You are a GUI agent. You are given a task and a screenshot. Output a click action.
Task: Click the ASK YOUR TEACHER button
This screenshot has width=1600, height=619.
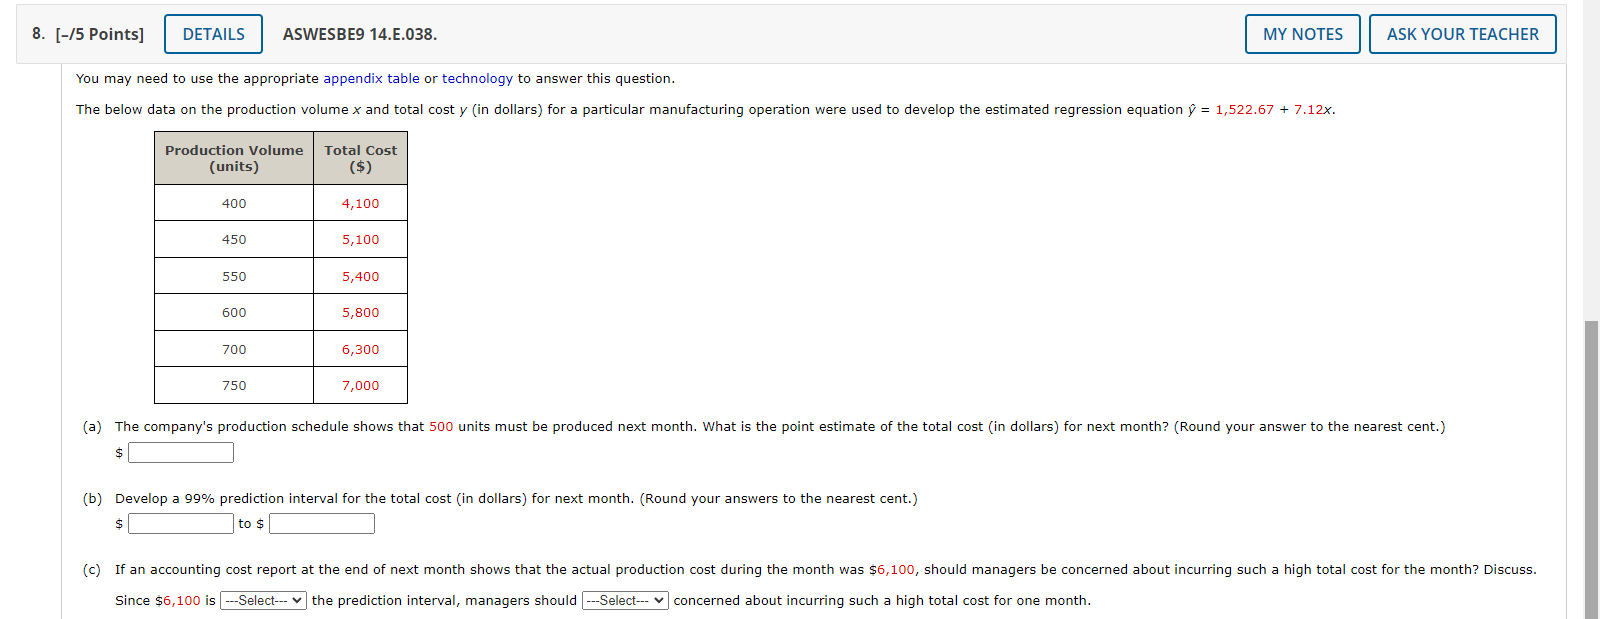[x=1463, y=33]
